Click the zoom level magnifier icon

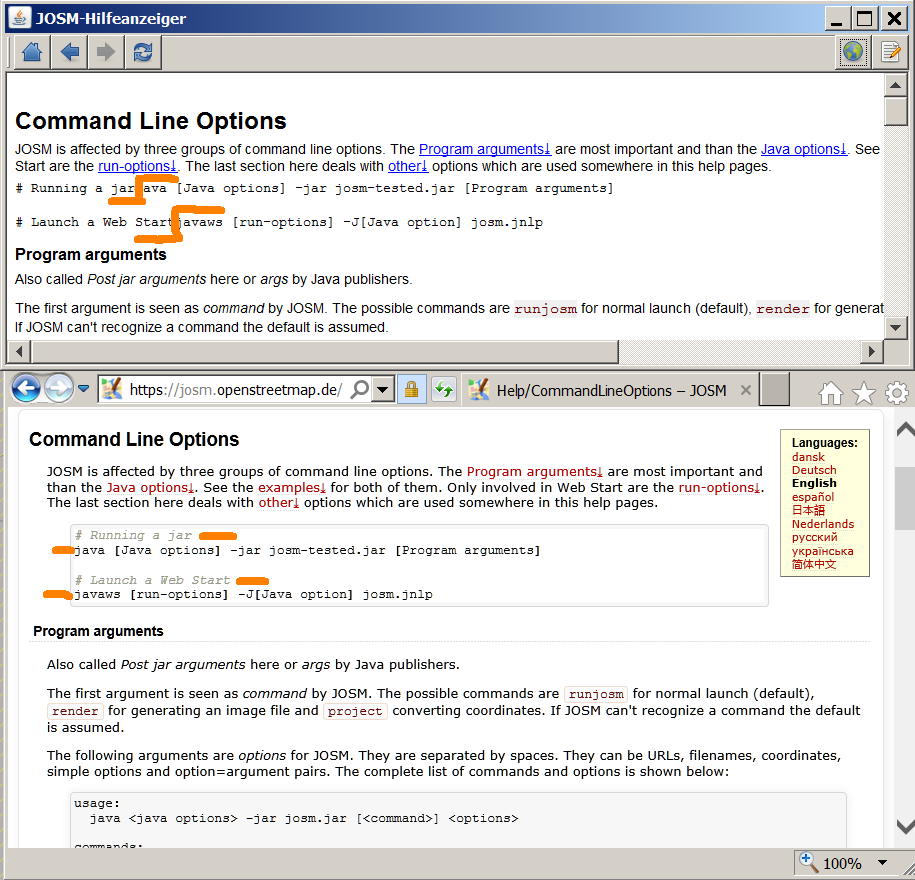pos(808,862)
